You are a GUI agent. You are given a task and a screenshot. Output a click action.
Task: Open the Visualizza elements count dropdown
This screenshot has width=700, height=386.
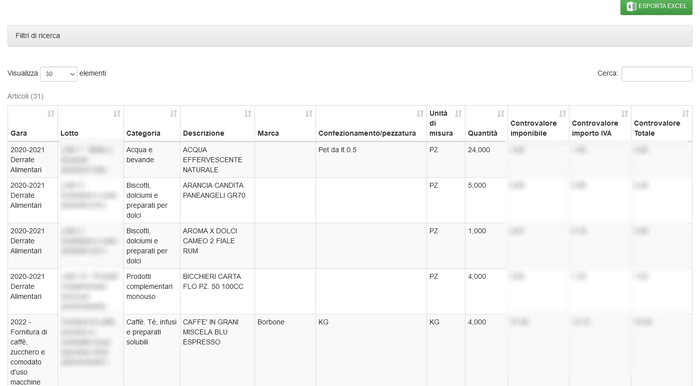pos(59,74)
